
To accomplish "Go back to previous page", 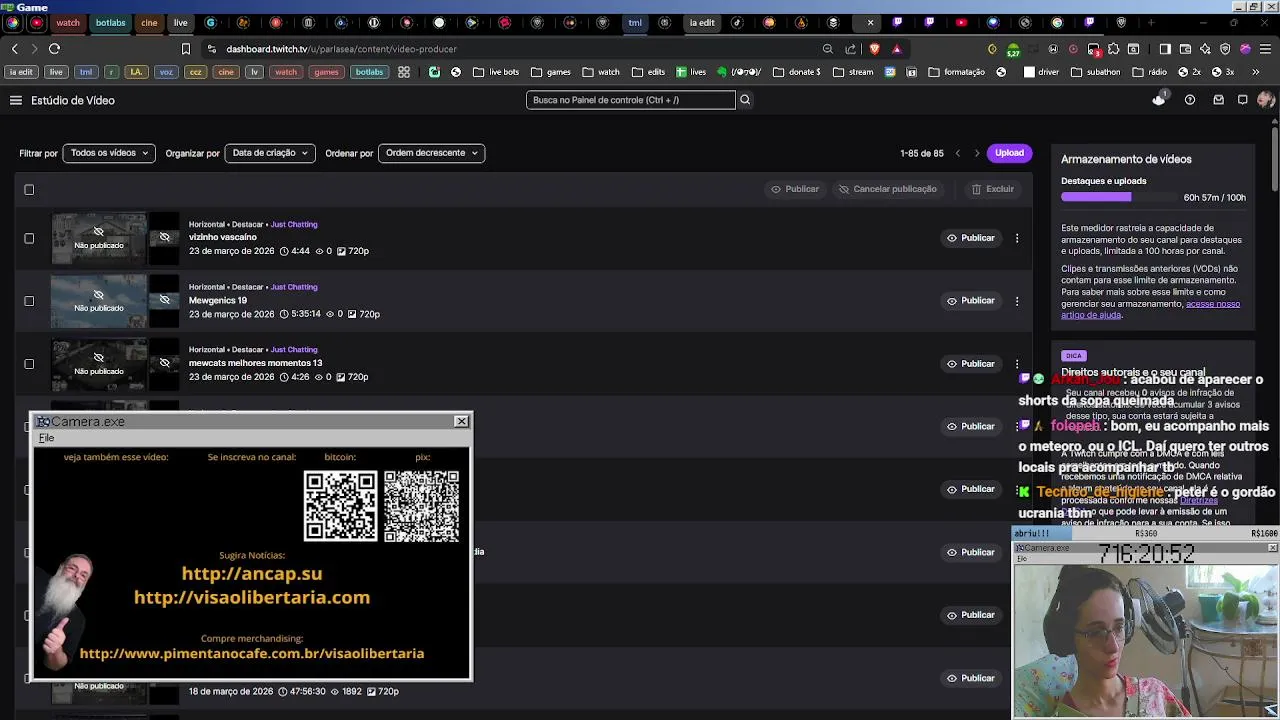I will (14, 49).
